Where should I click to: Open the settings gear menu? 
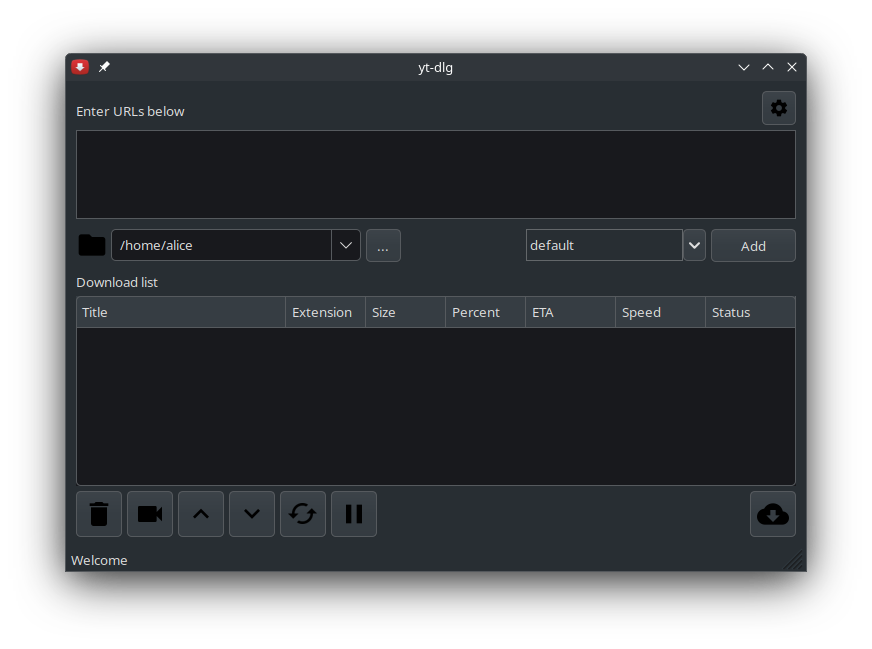[778, 108]
